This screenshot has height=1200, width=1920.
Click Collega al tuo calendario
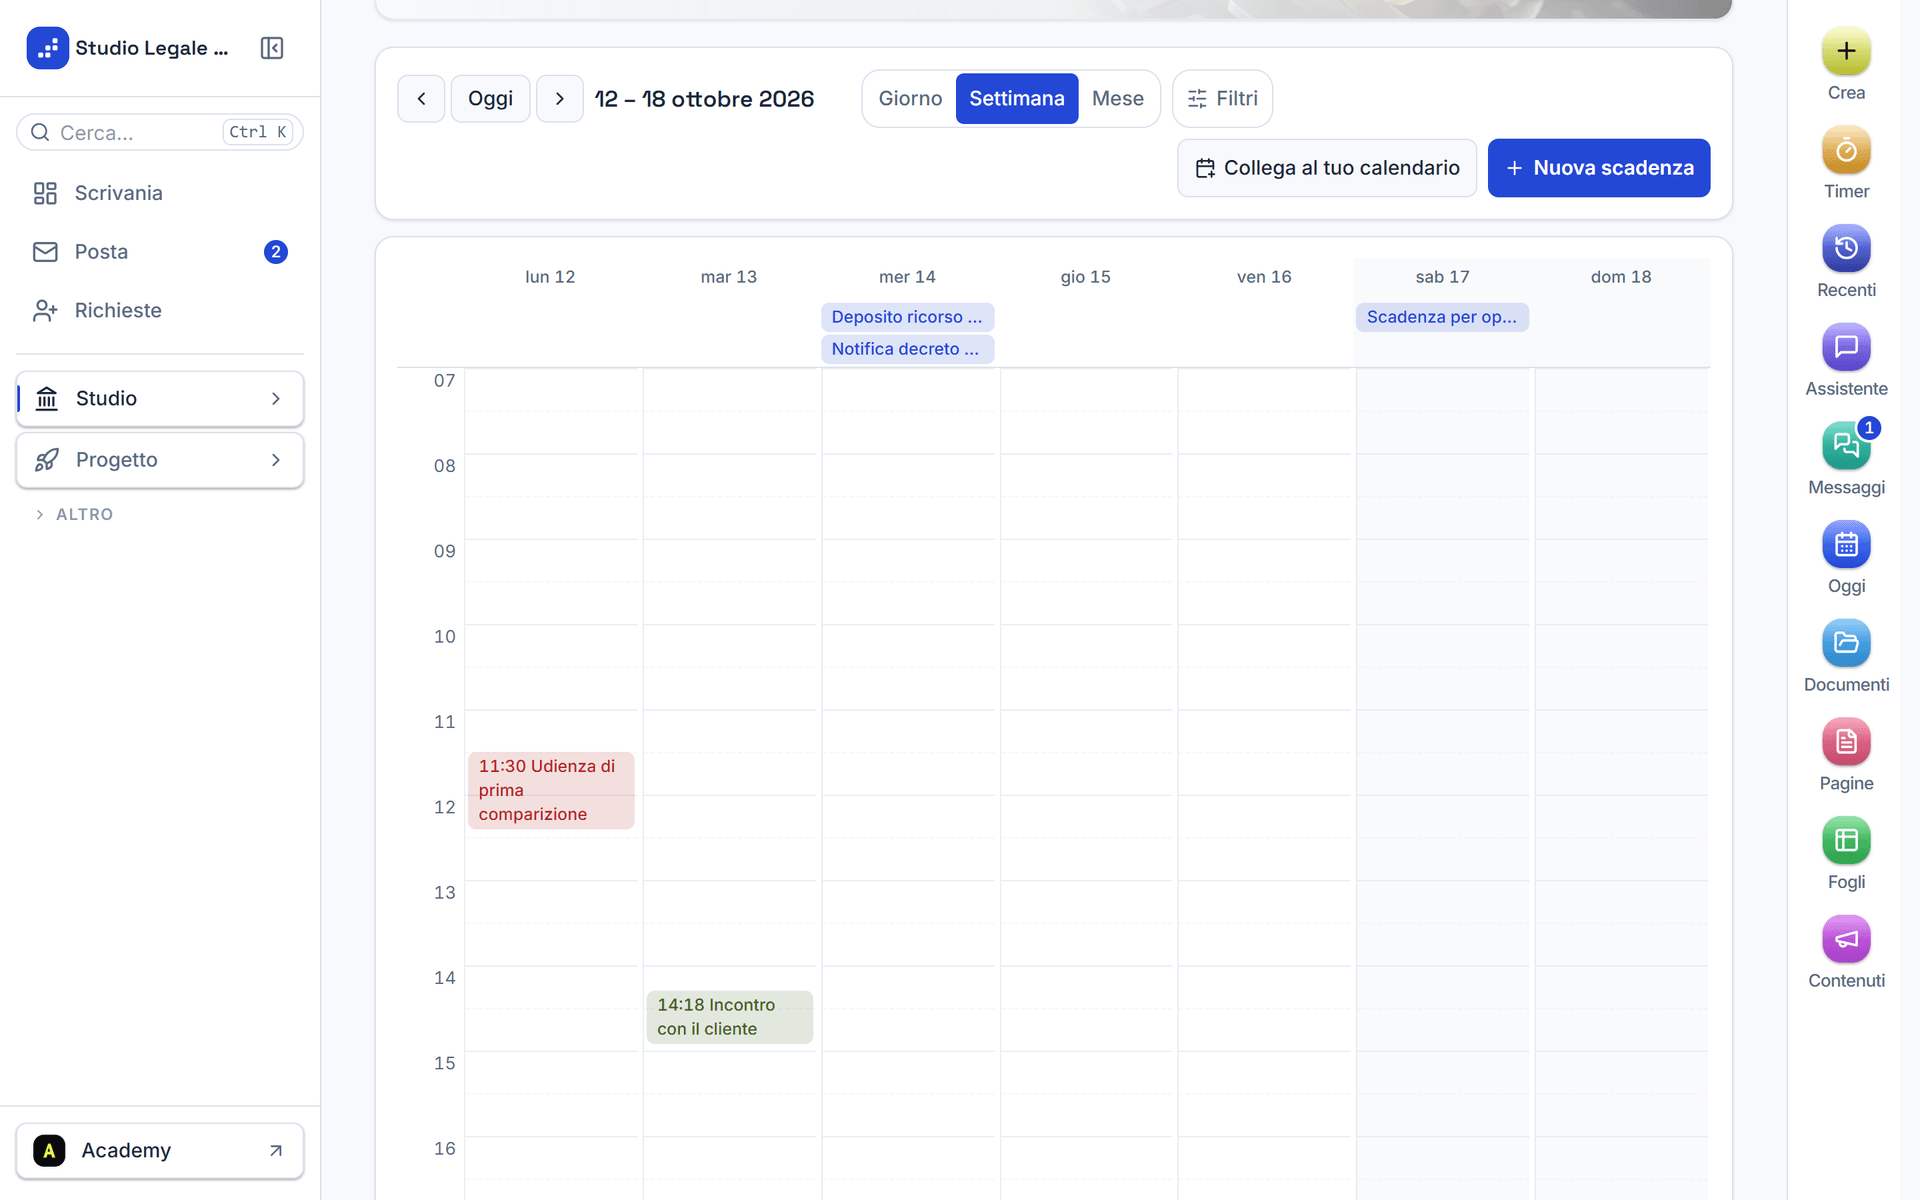tap(1327, 168)
